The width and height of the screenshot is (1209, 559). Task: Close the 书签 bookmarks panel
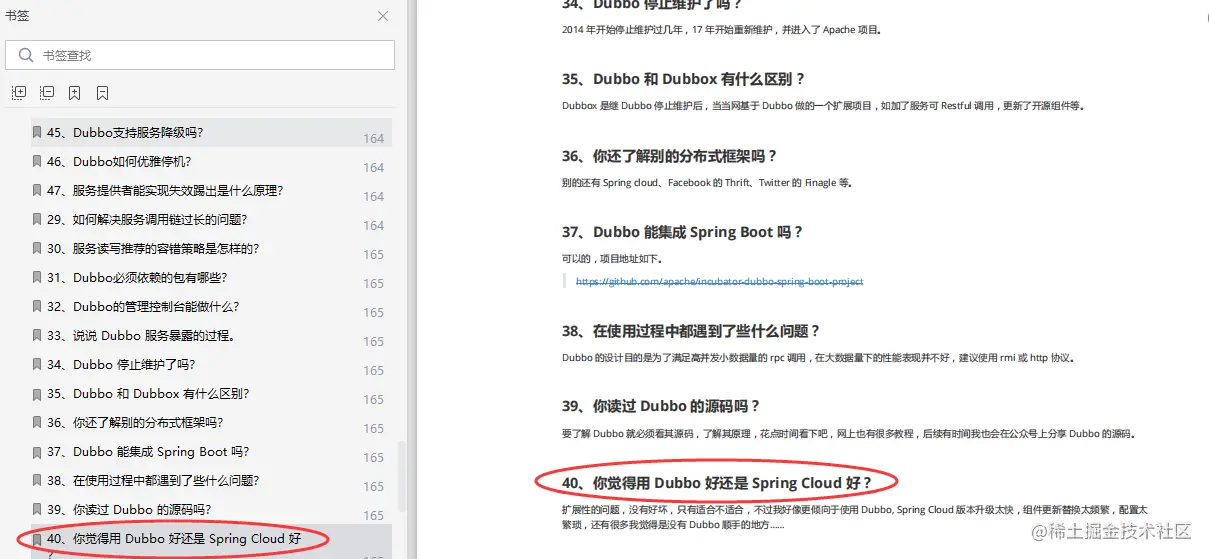(383, 16)
